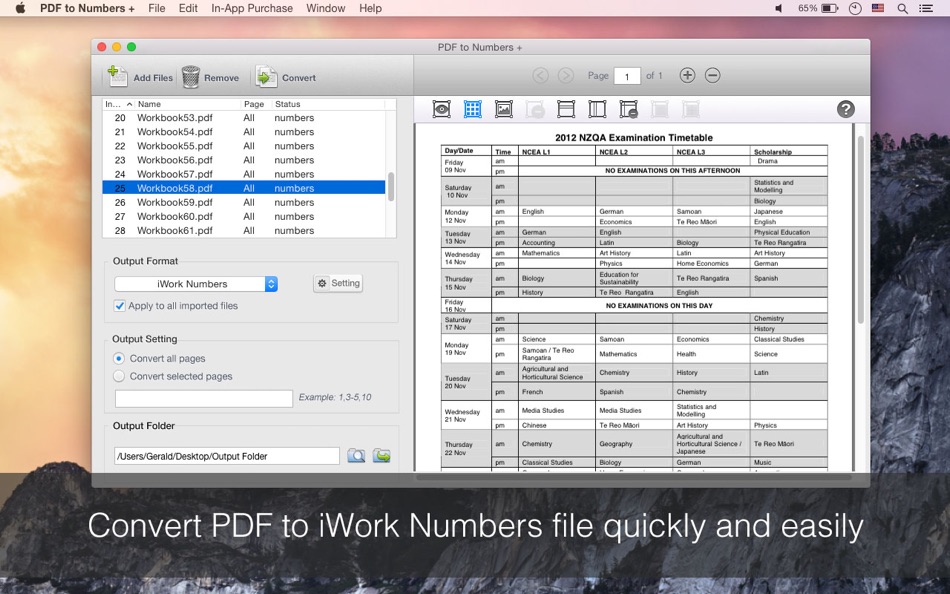Screen dimensions: 950x594
Task: Click the Add Files toolbar icon
Action: pyautogui.click(x=118, y=76)
